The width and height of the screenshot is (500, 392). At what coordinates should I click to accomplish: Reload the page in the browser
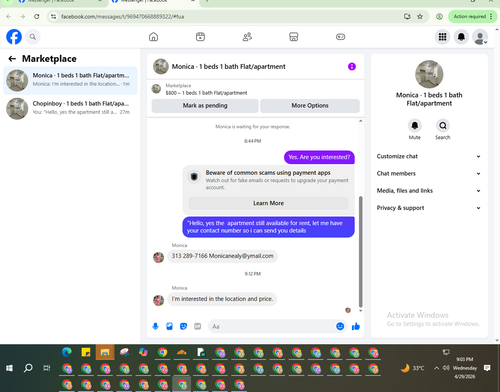pyautogui.click(x=37, y=16)
